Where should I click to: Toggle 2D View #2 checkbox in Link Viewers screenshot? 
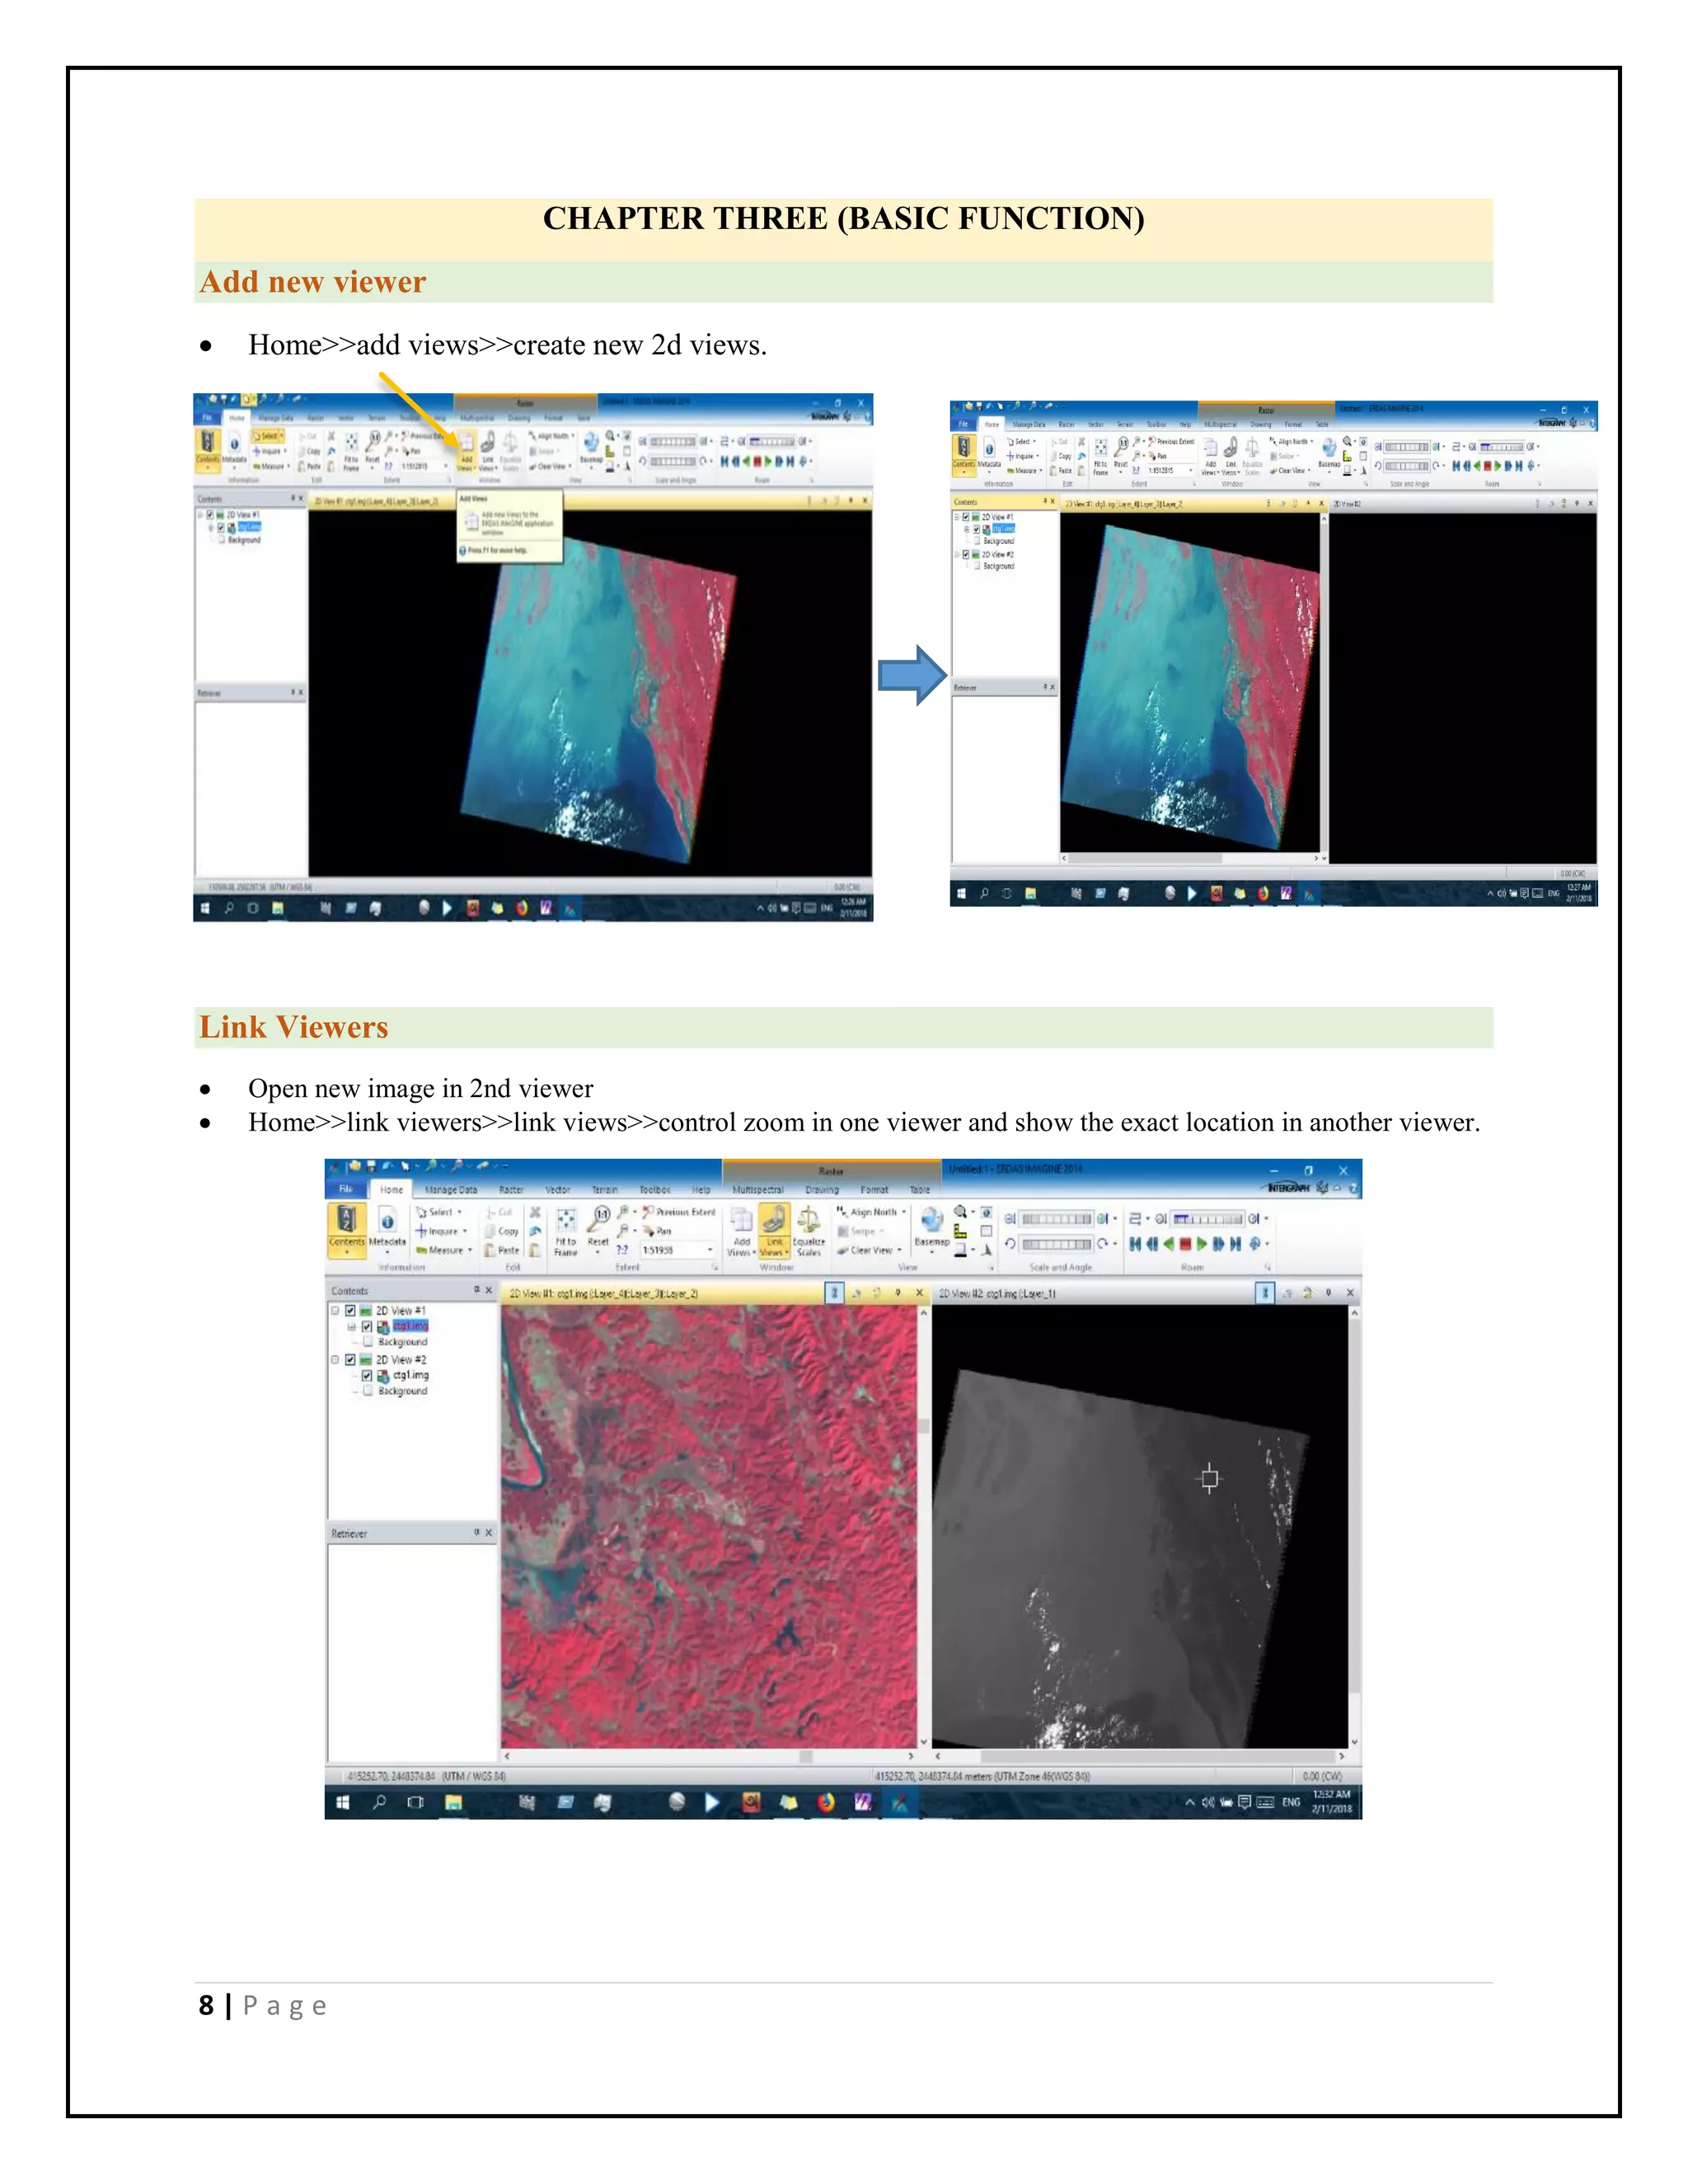351,1360
